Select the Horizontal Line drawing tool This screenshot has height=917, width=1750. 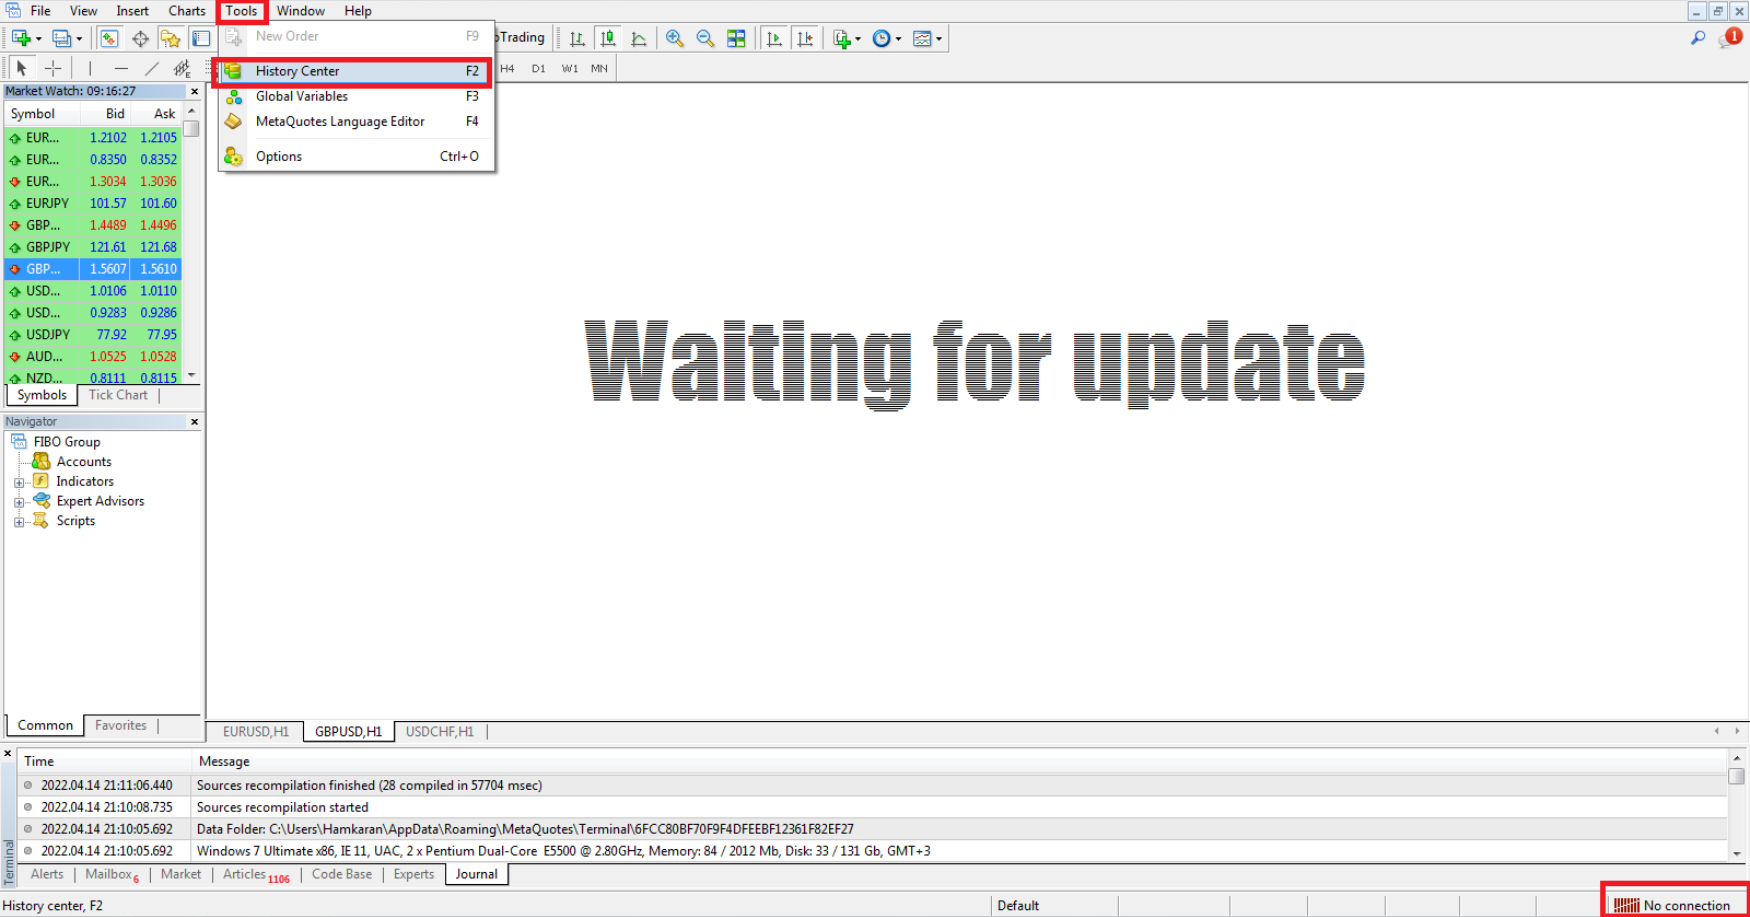click(121, 68)
